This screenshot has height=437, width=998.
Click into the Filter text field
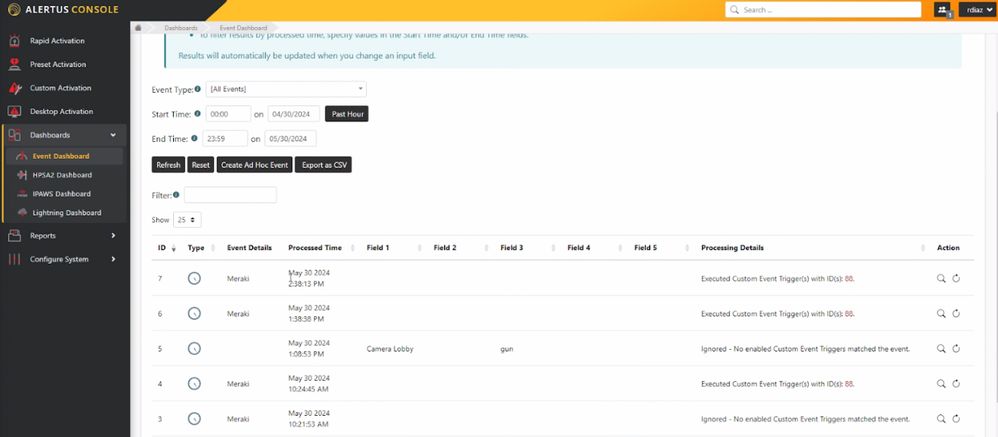(x=230, y=195)
